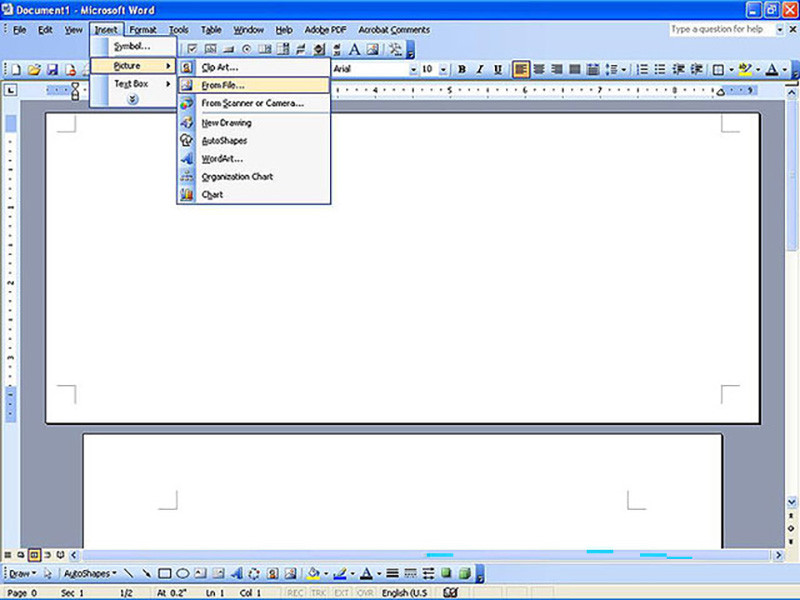Click the large A label control icon
Screen dimensions: 800x600
coord(354,49)
